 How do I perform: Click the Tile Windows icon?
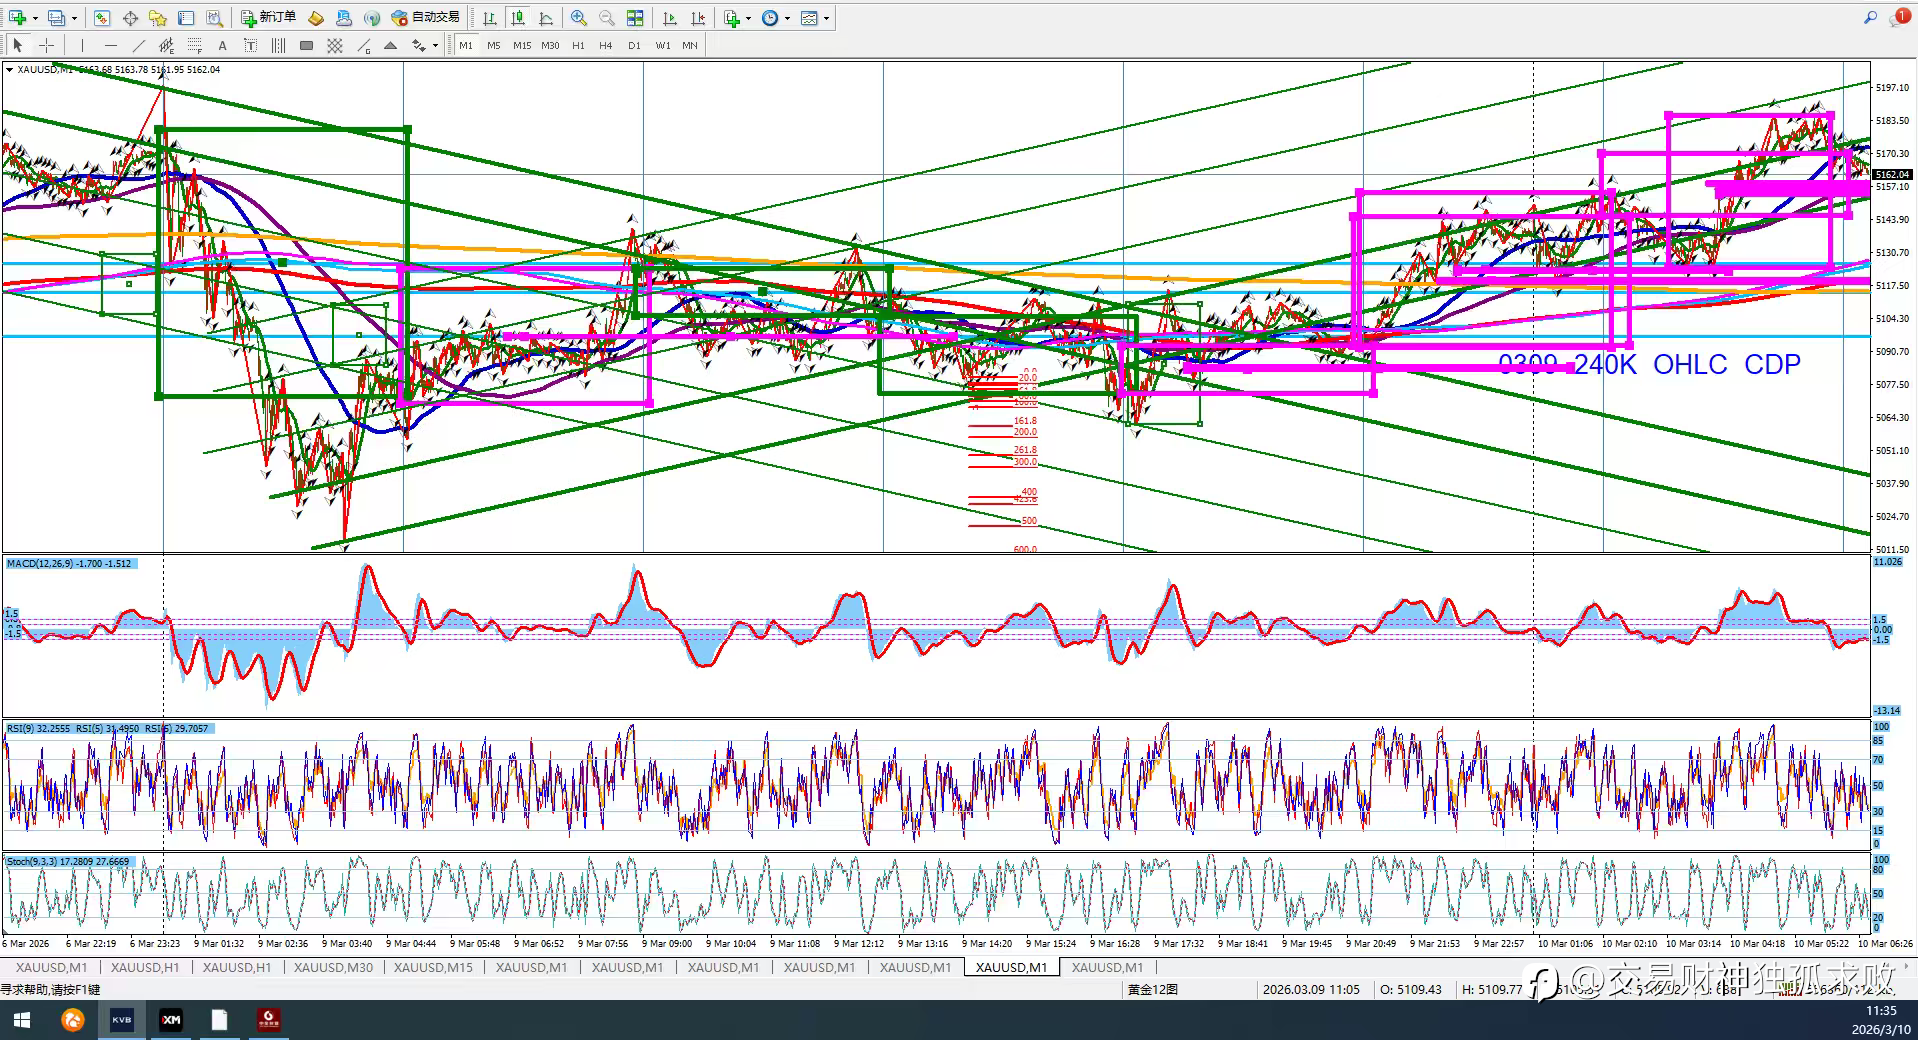pyautogui.click(x=635, y=18)
